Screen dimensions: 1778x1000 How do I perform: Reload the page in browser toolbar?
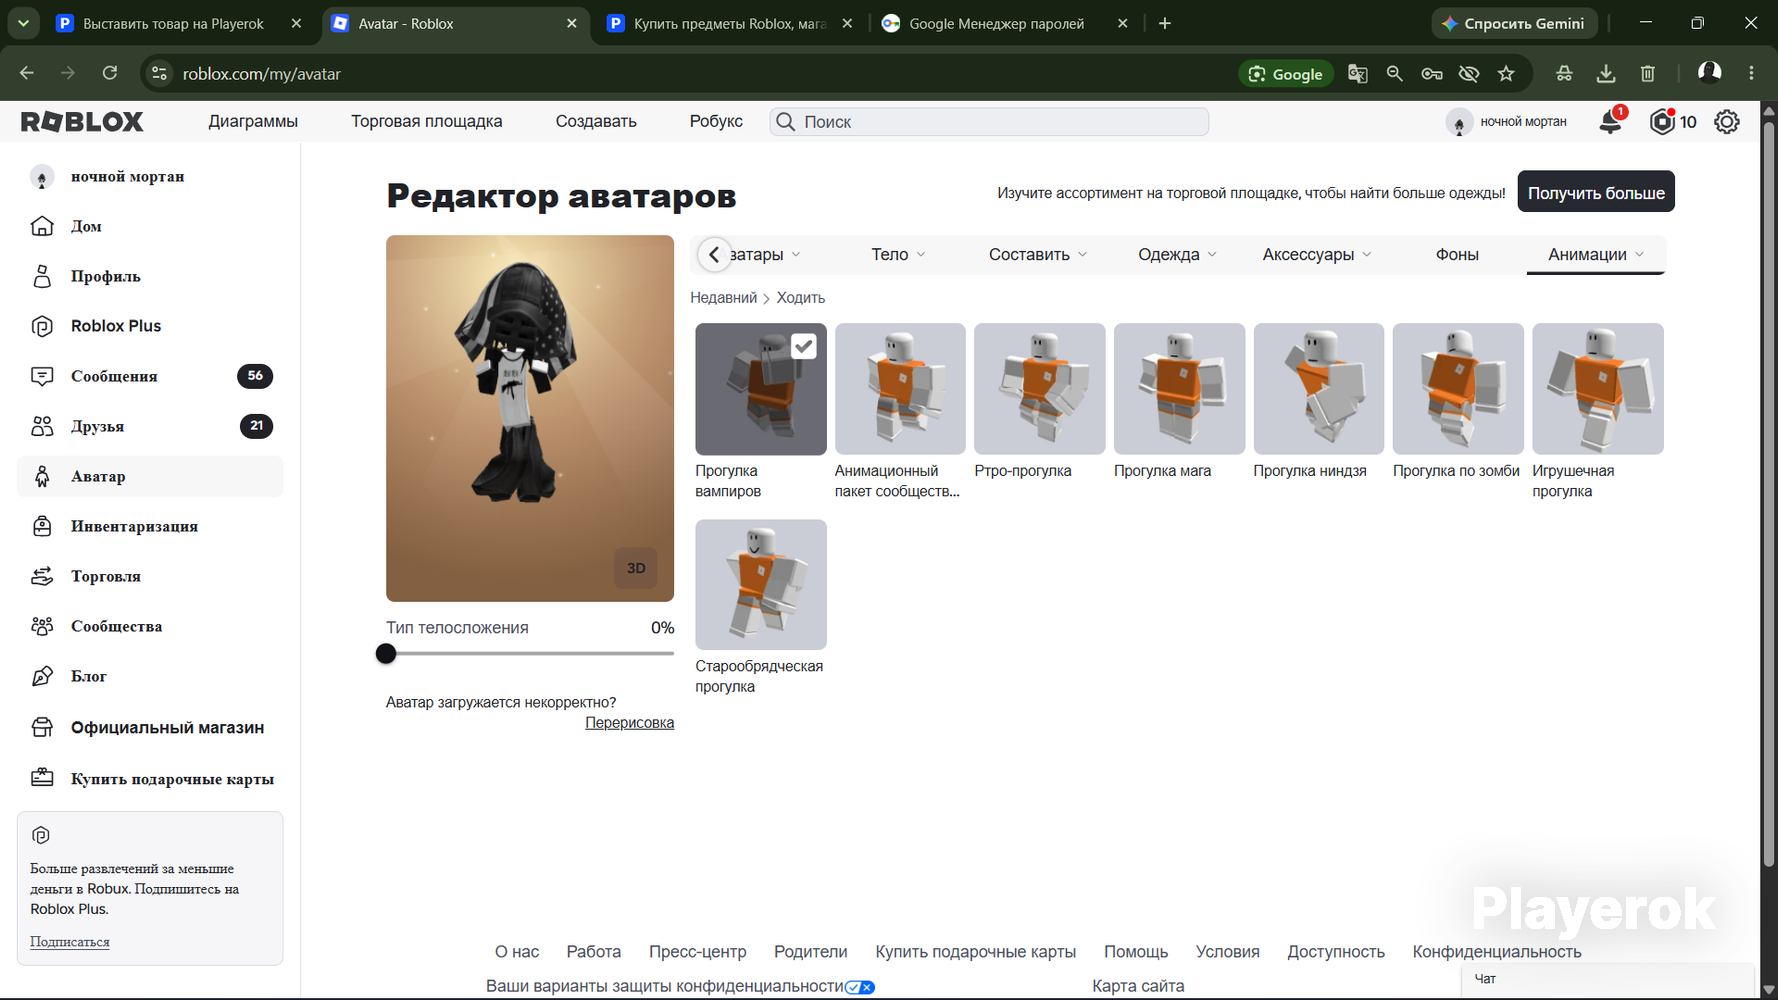pos(110,73)
